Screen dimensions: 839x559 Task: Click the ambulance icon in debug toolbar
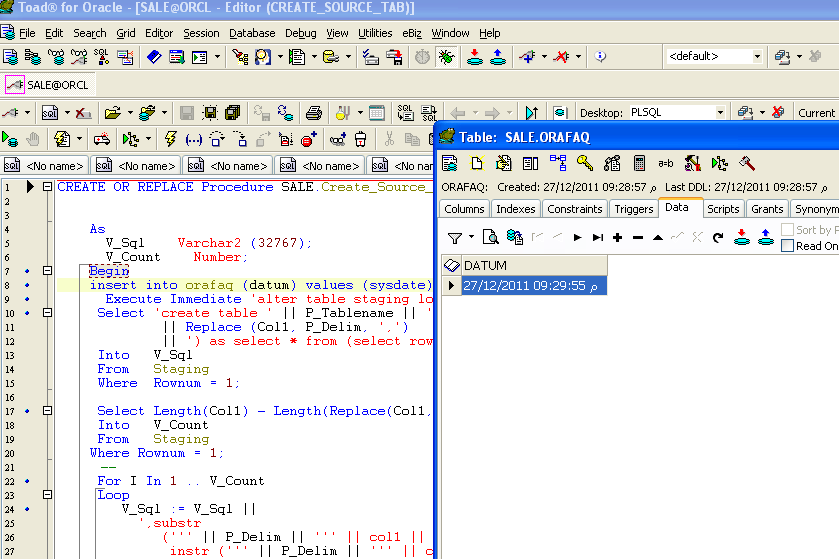[102, 140]
